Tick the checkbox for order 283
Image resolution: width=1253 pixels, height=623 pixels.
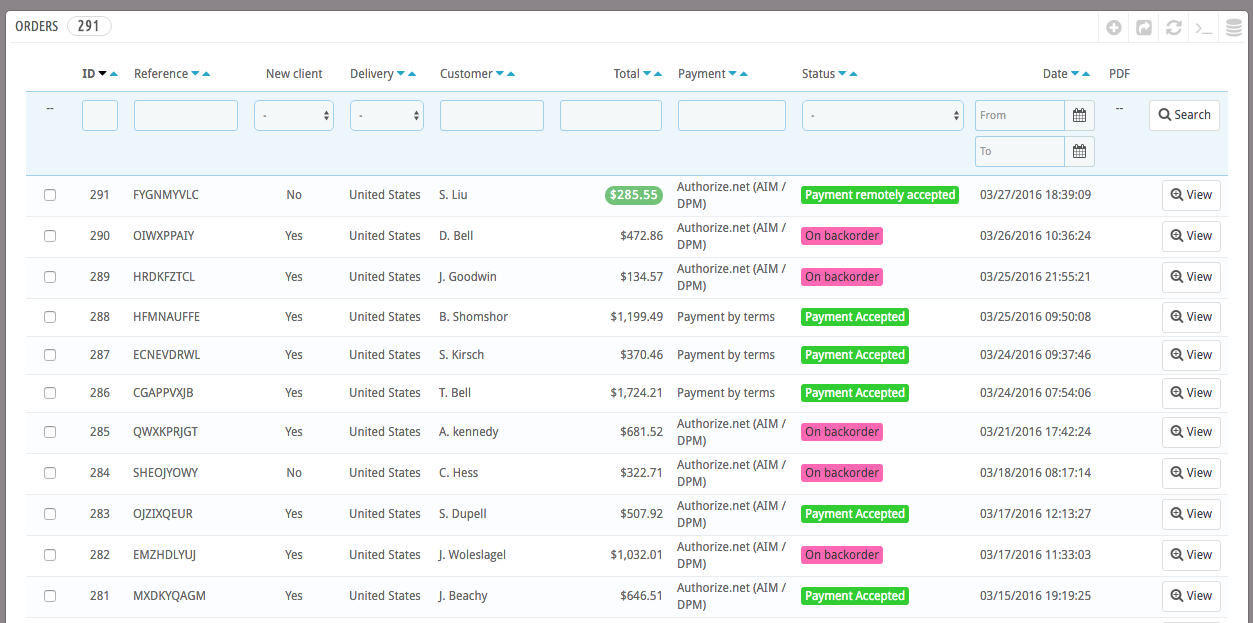pos(50,514)
